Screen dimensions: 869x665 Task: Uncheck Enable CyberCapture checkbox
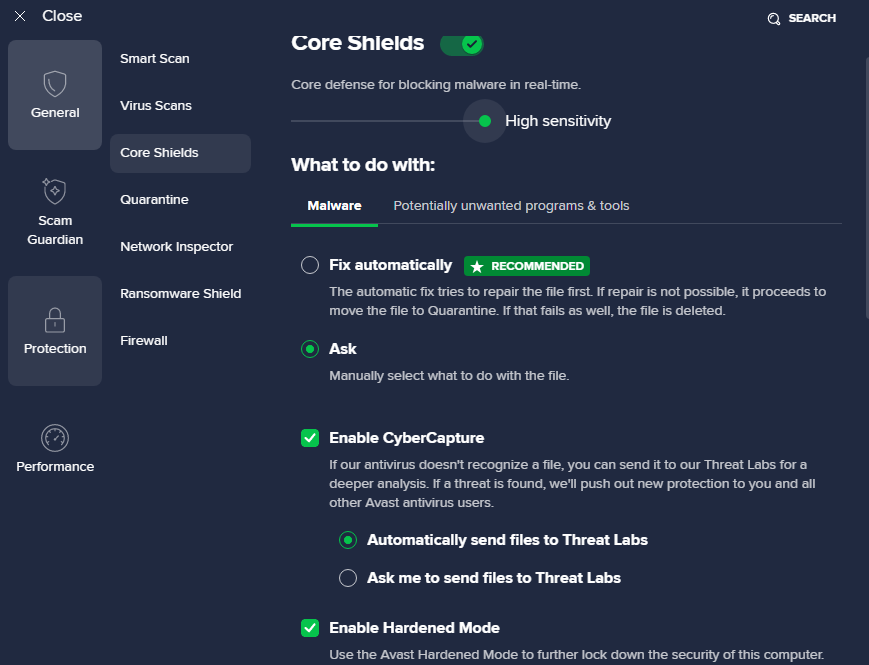310,438
